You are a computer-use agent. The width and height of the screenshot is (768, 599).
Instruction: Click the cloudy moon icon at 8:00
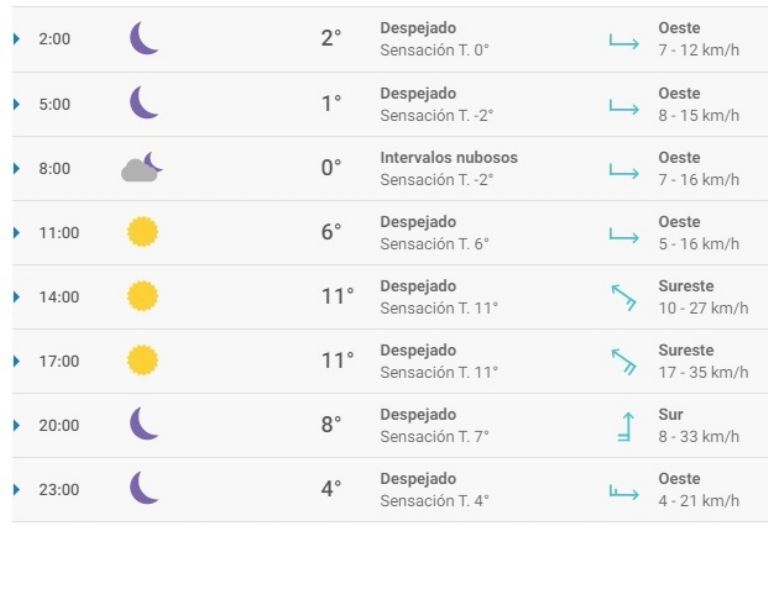click(142, 167)
